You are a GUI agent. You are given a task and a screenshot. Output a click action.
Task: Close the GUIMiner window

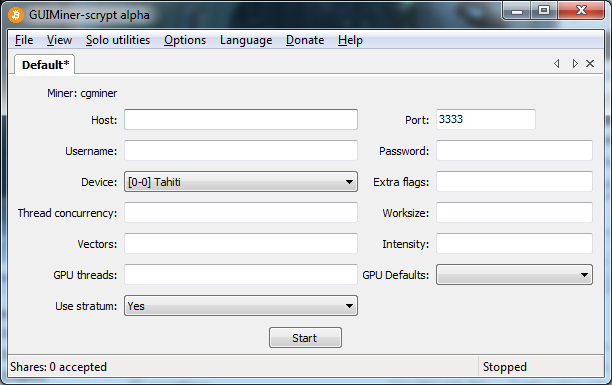pos(581,11)
